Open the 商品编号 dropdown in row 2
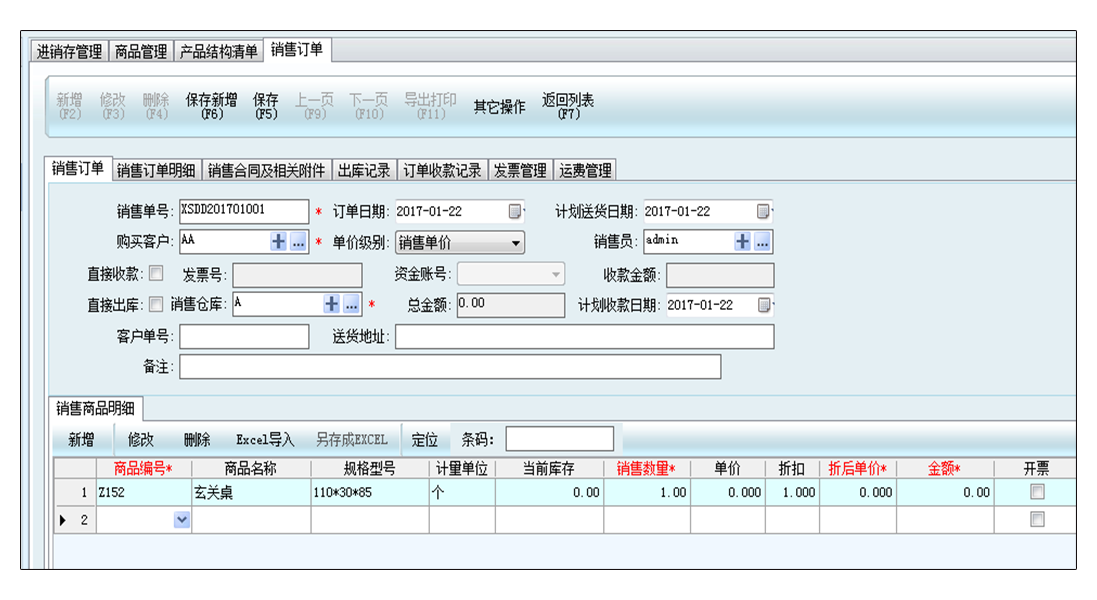This screenshot has width=1097, height=600. (x=181, y=520)
